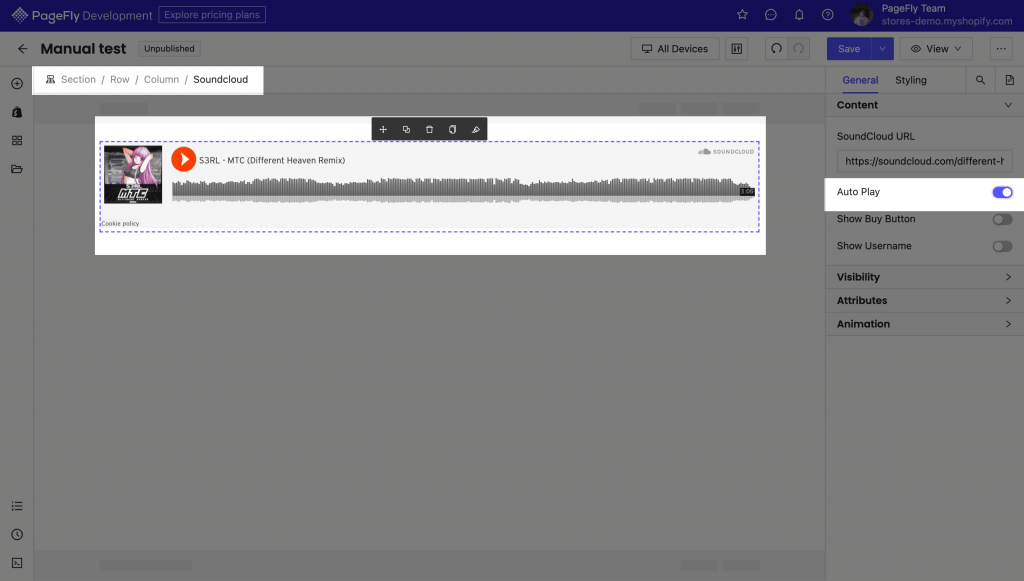Click the copy style icon in element toolbar

coord(452,129)
